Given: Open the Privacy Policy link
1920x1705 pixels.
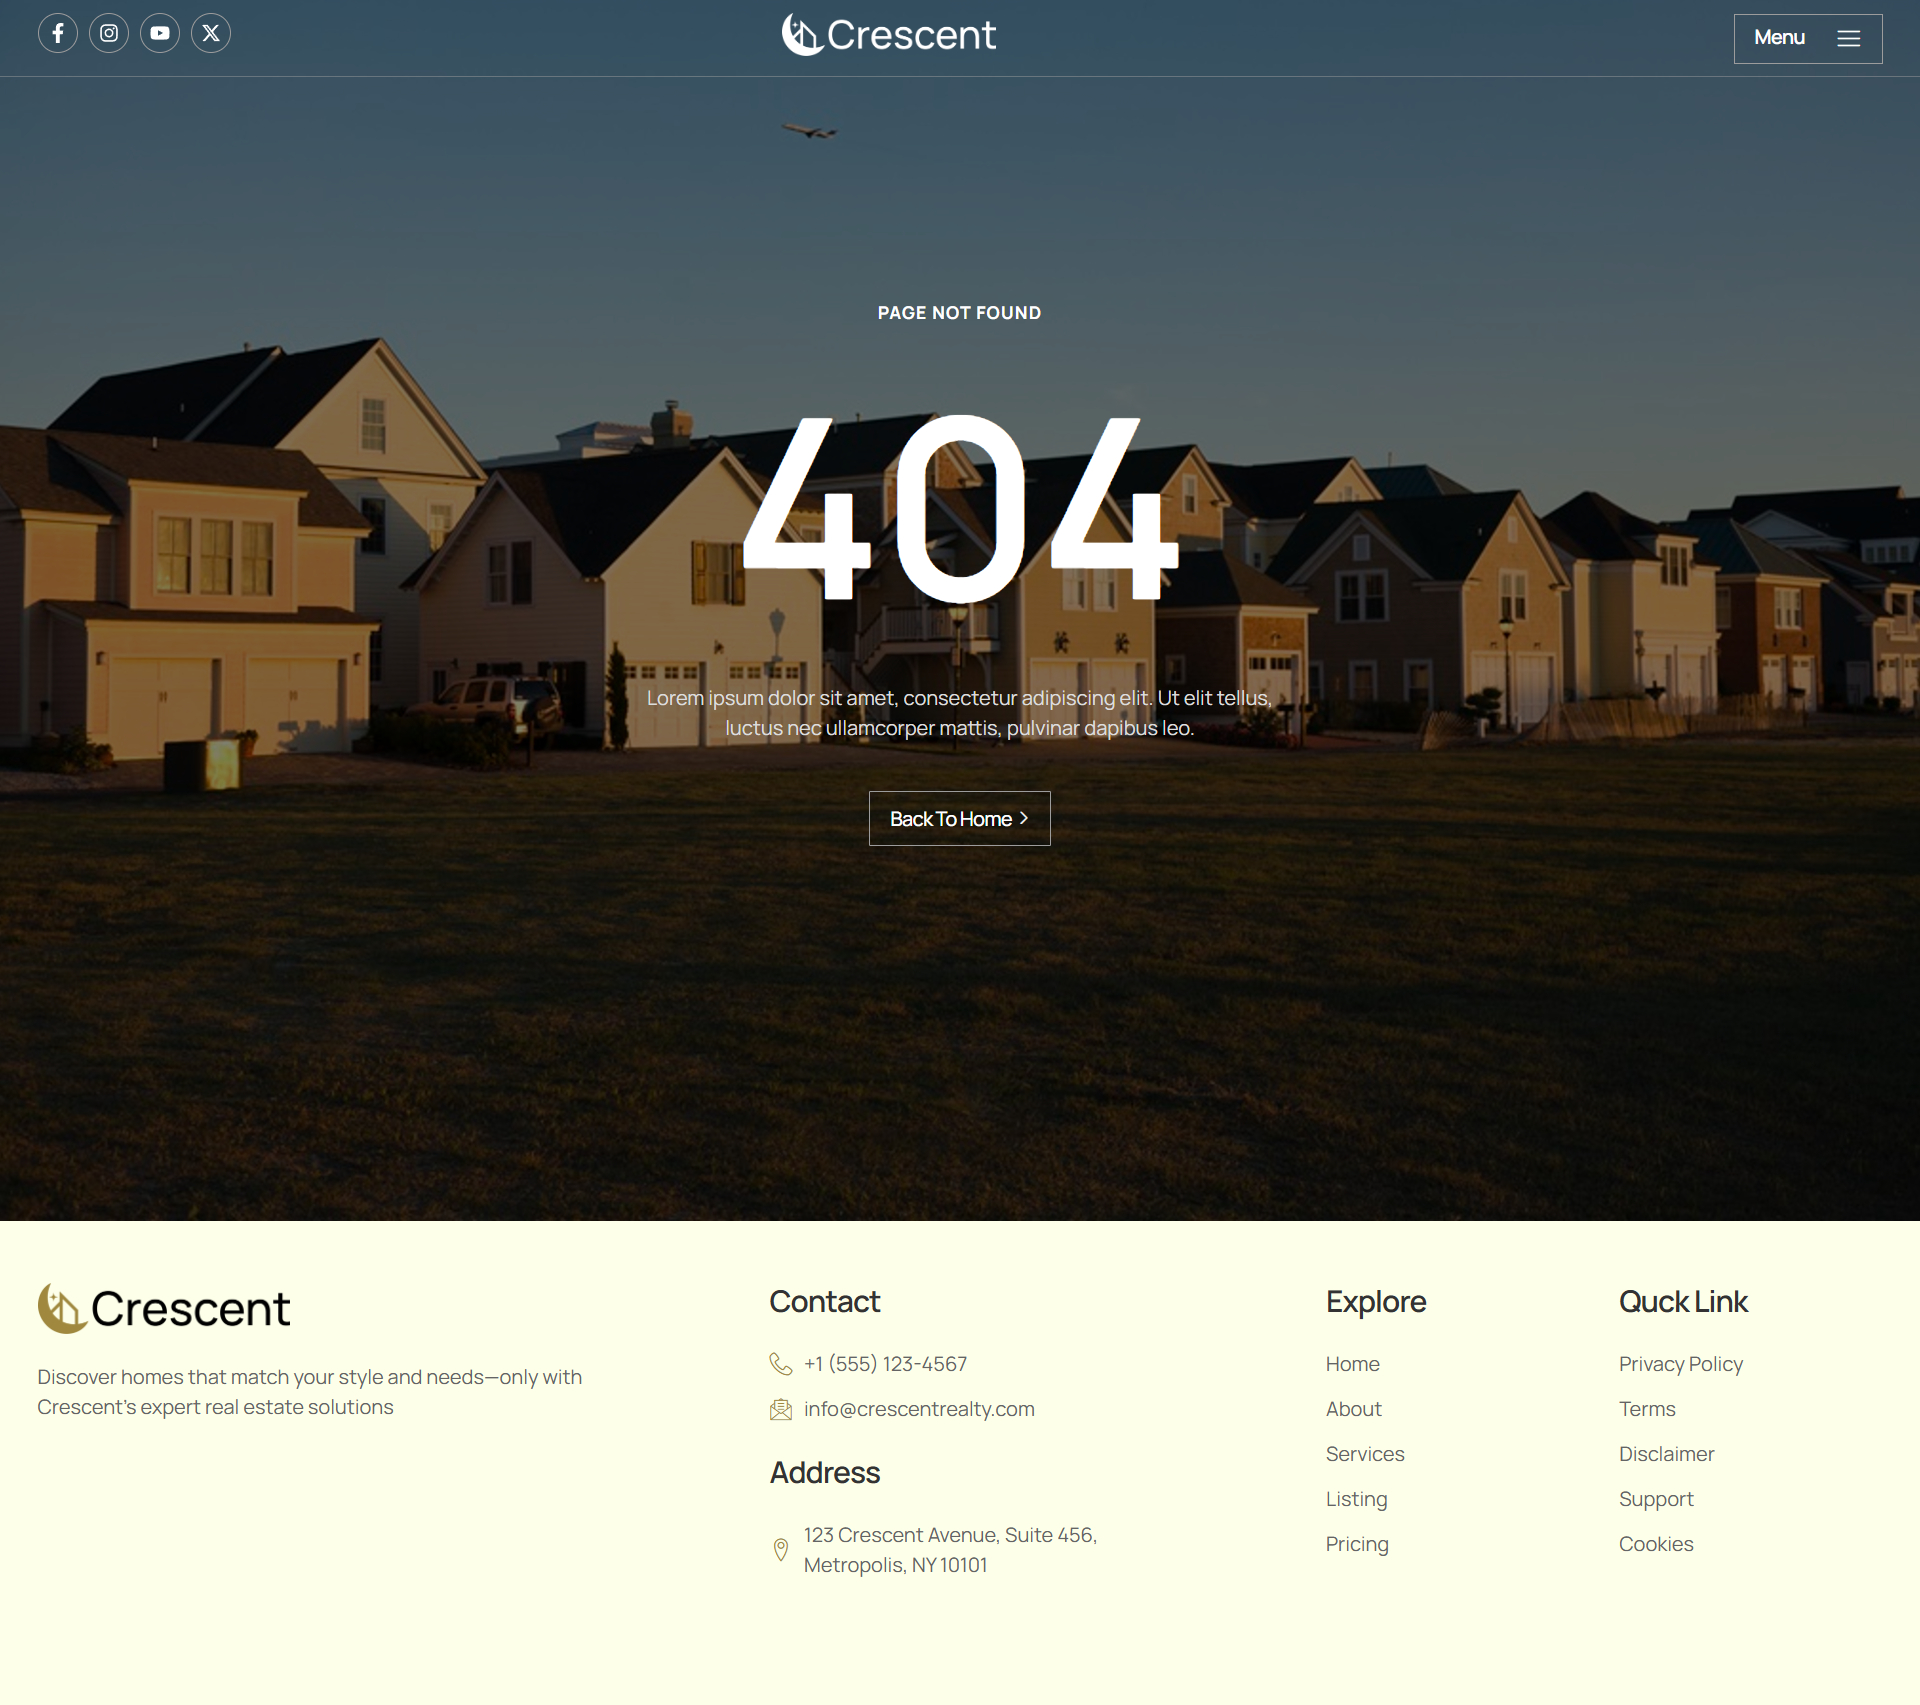Looking at the screenshot, I should point(1680,1364).
